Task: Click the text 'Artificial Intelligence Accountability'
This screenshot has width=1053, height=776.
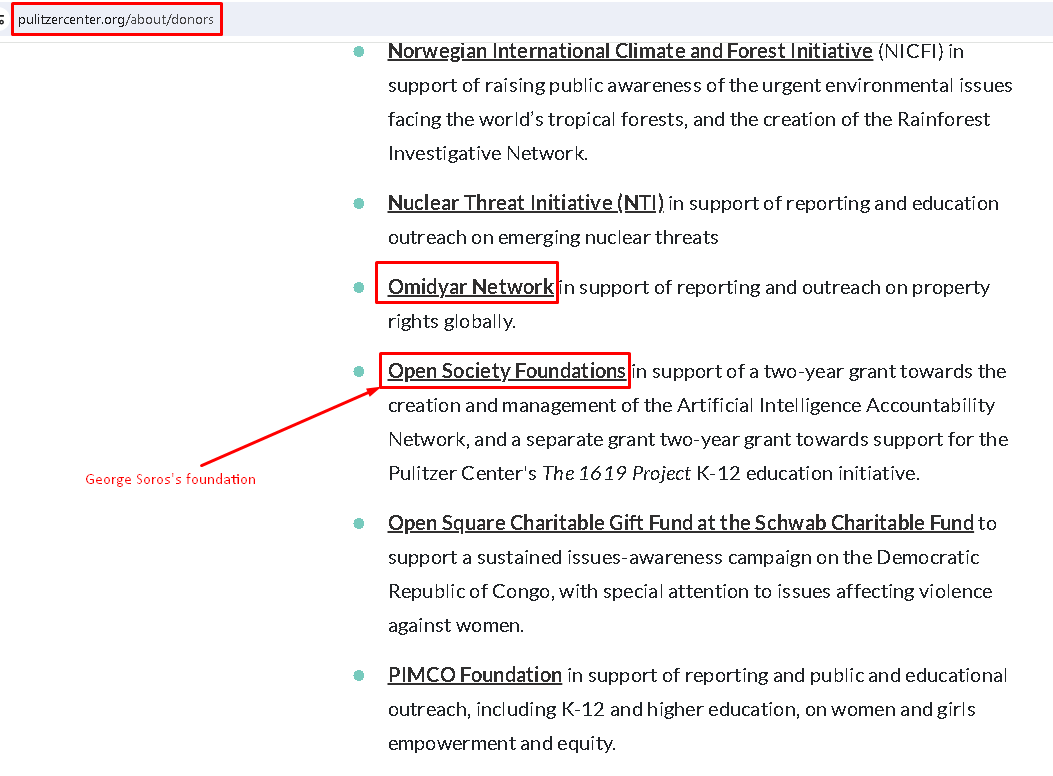Action: pos(835,405)
